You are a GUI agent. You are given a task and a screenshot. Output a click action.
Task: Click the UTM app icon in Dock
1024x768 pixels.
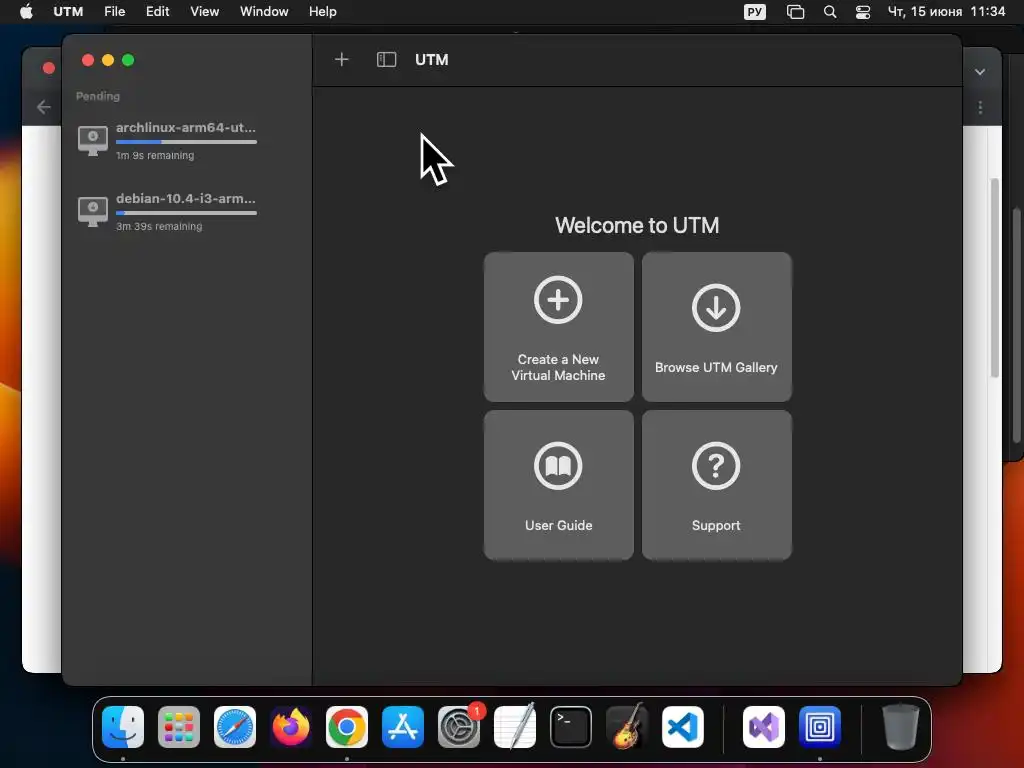(x=820, y=727)
